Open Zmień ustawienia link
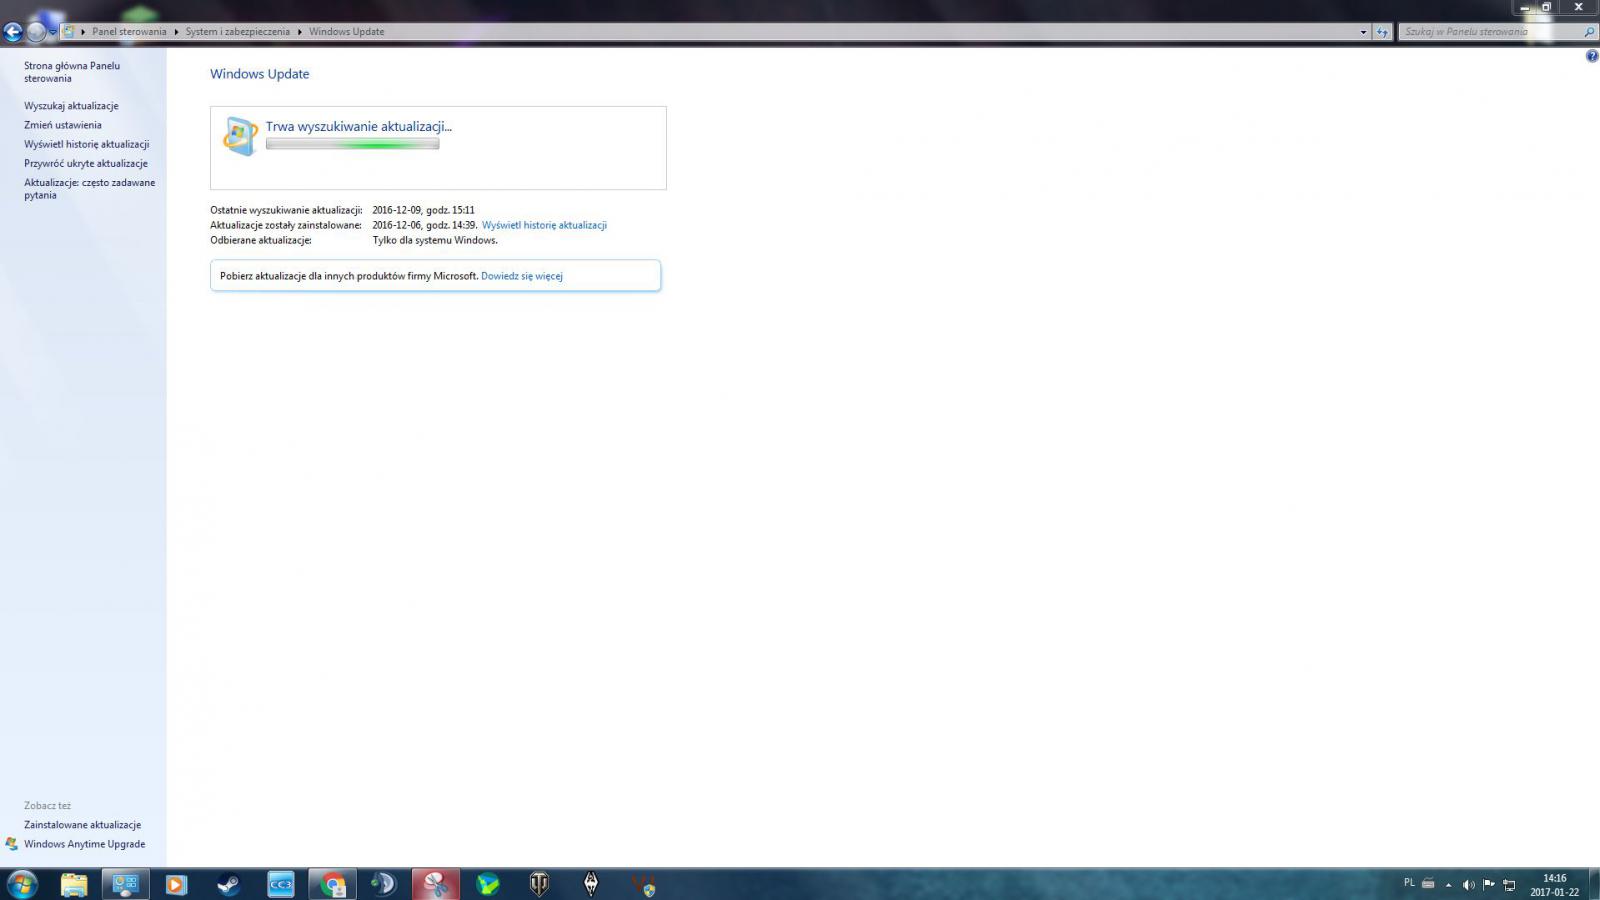 coord(63,125)
